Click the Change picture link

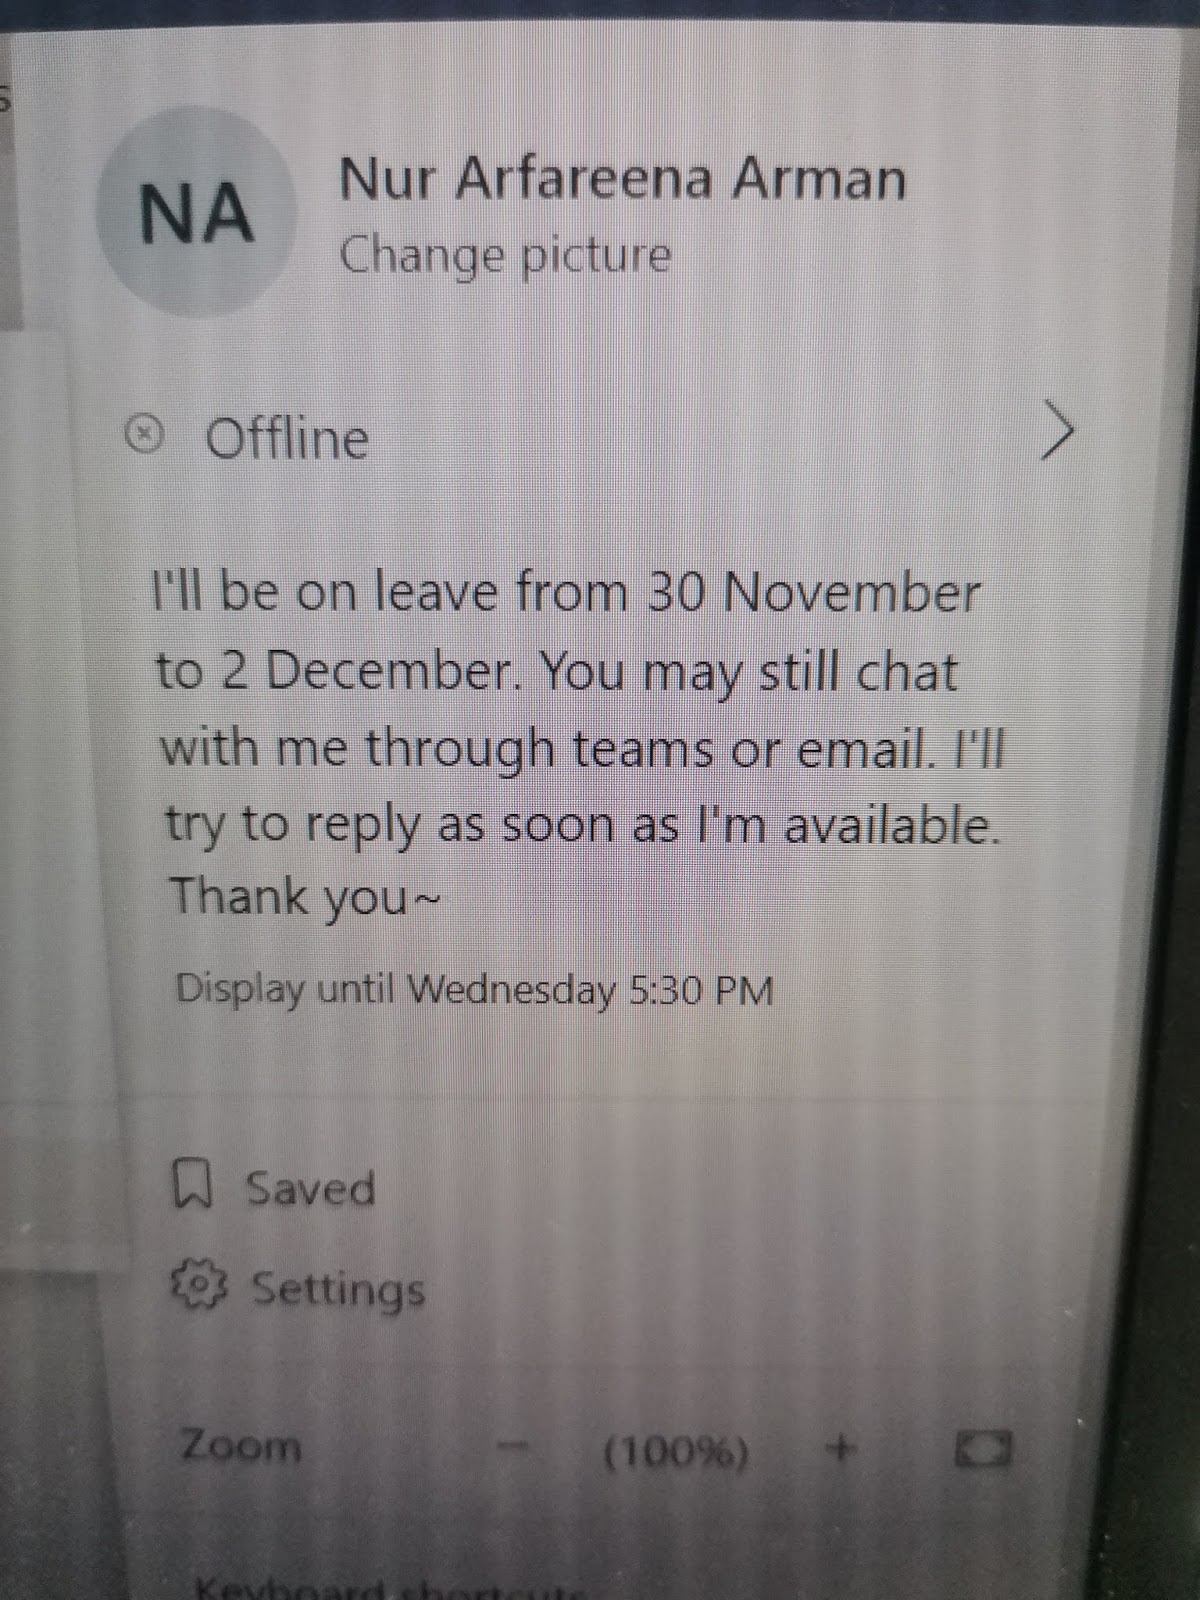[505, 256]
